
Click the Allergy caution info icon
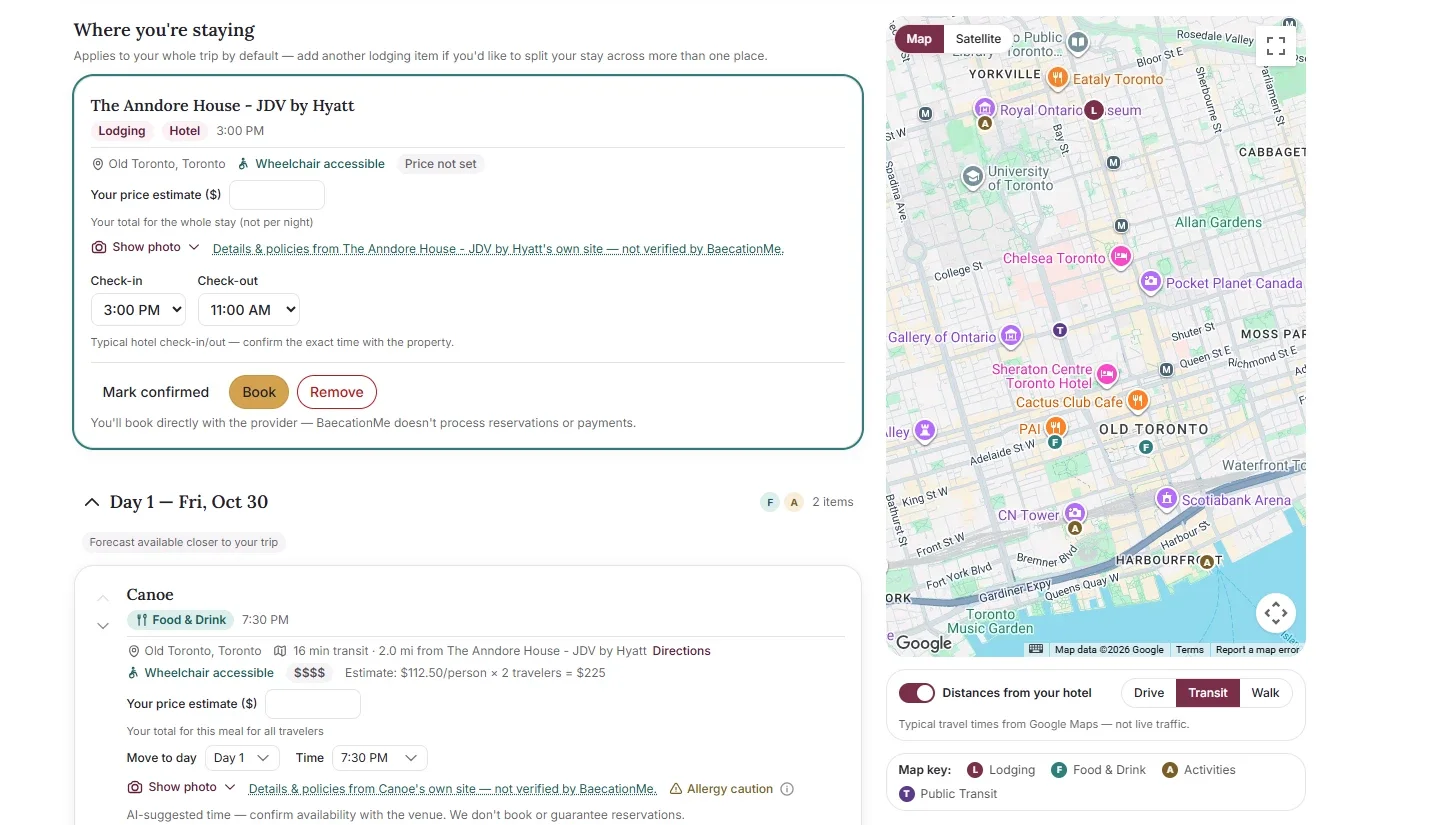pos(787,789)
